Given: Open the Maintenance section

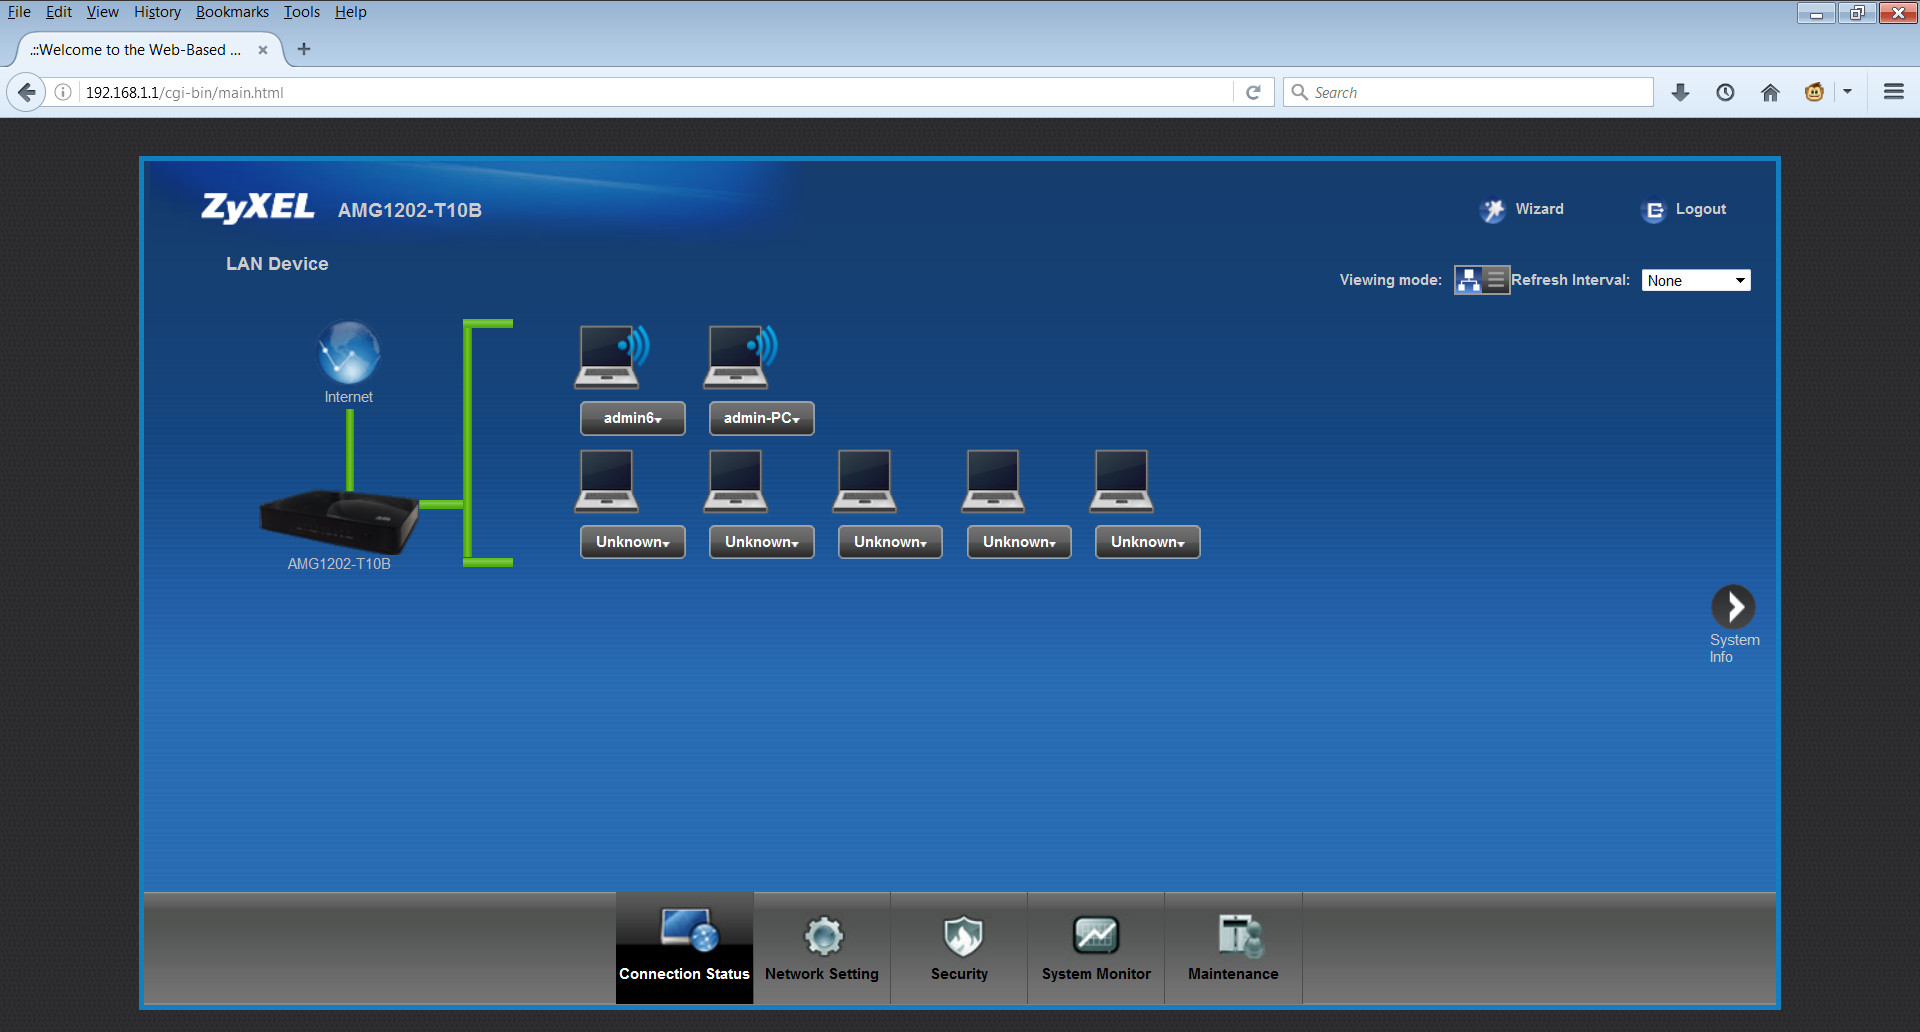Looking at the screenshot, I should click(x=1233, y=948).
